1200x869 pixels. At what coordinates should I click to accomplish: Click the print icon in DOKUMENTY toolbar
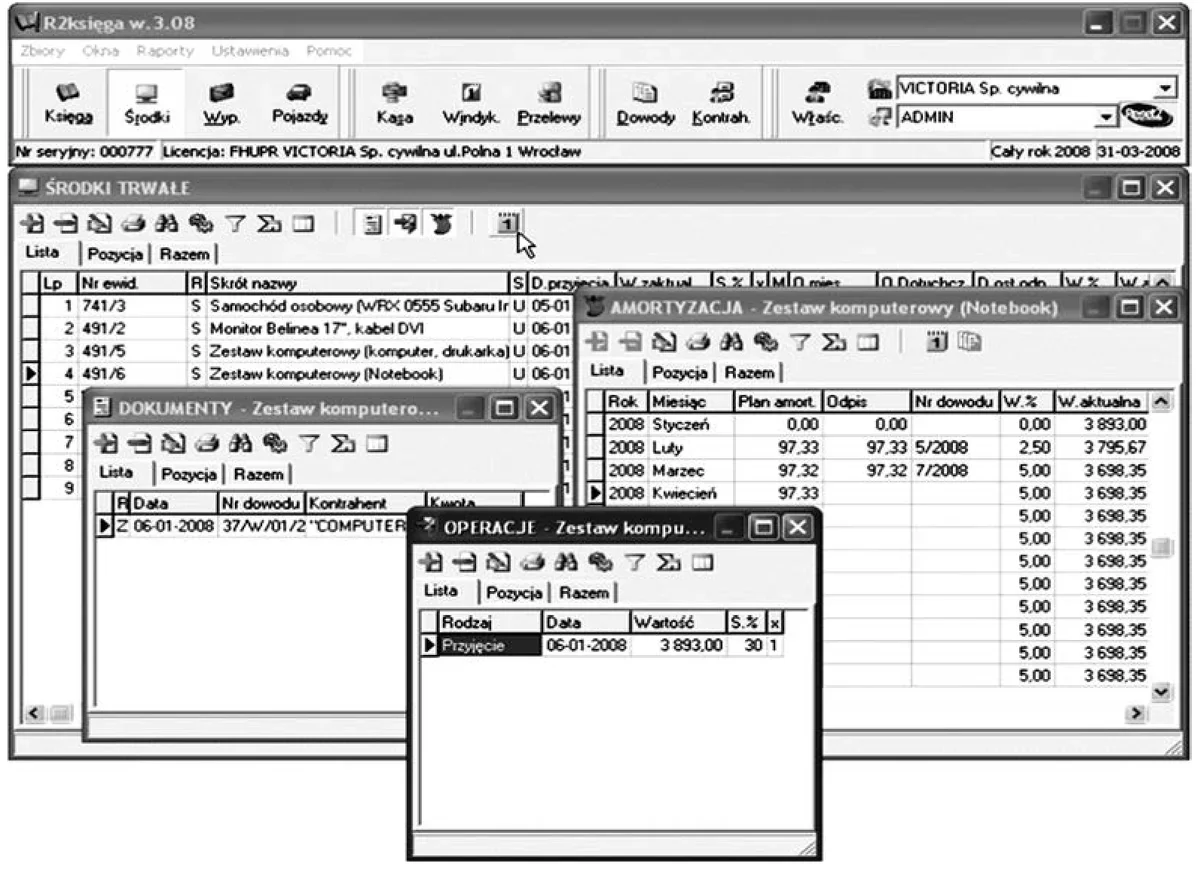(x=205, y=443)
